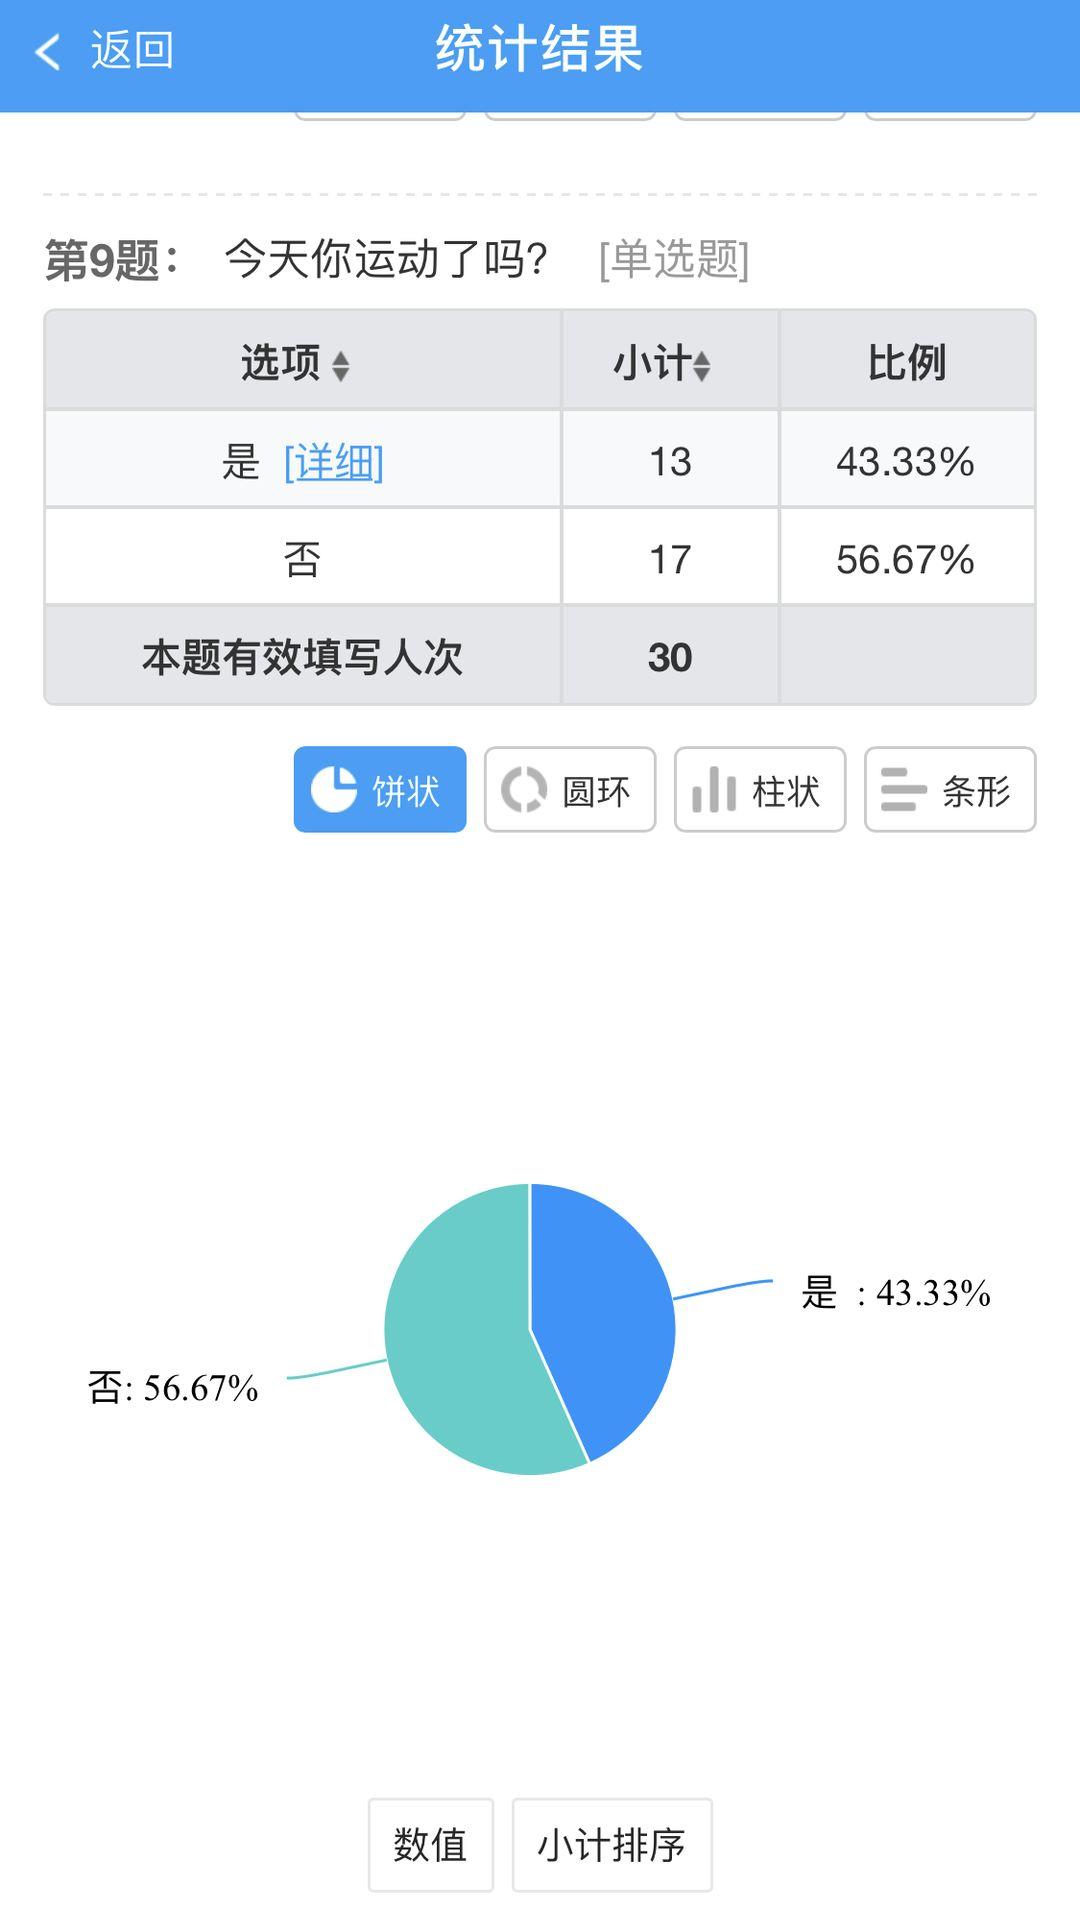Open the 详细 link for option 是
The width and height of the screenshot is (1080, 1920).
click(x=334, y=462)
